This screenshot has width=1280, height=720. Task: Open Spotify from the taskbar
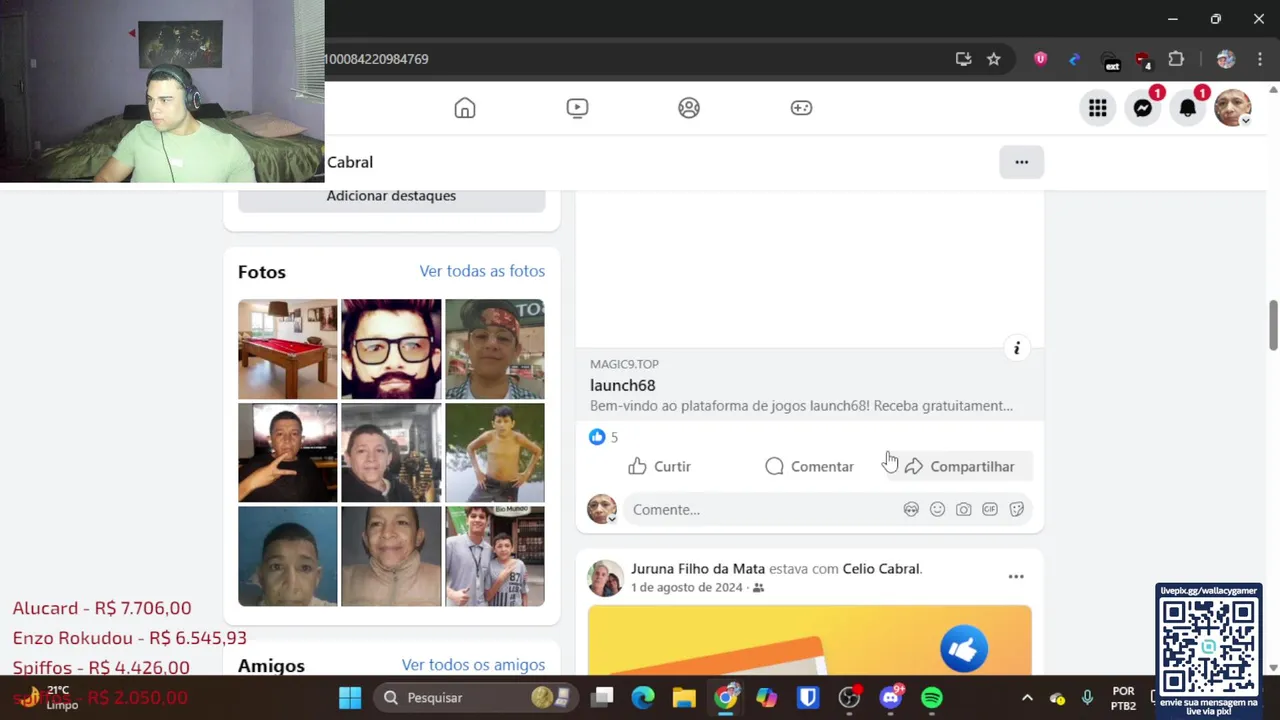[931, 697]
